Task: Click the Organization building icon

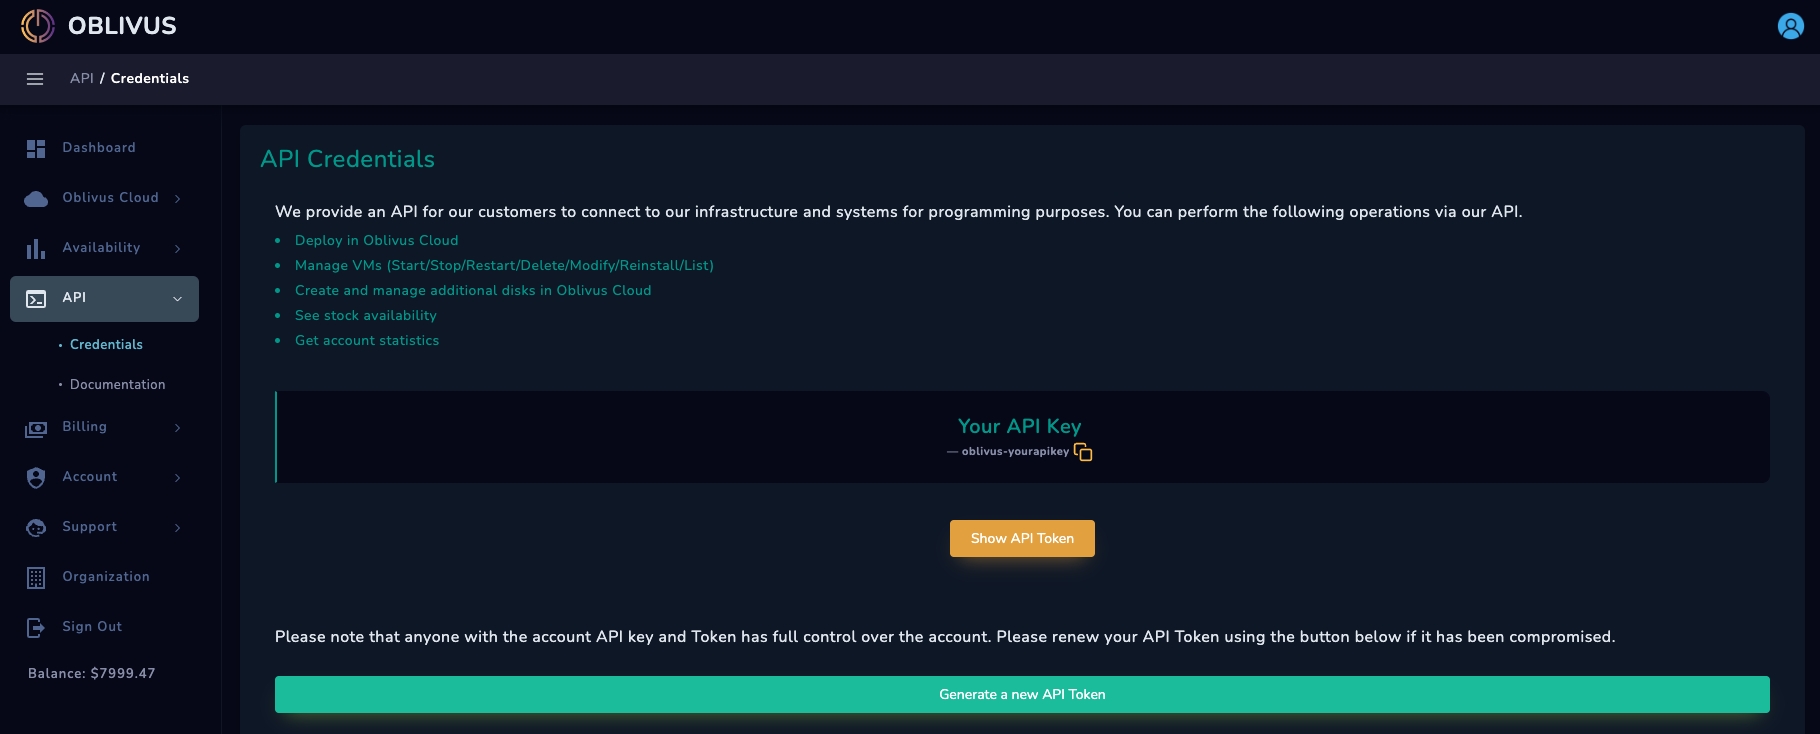Action: point(36,578)
